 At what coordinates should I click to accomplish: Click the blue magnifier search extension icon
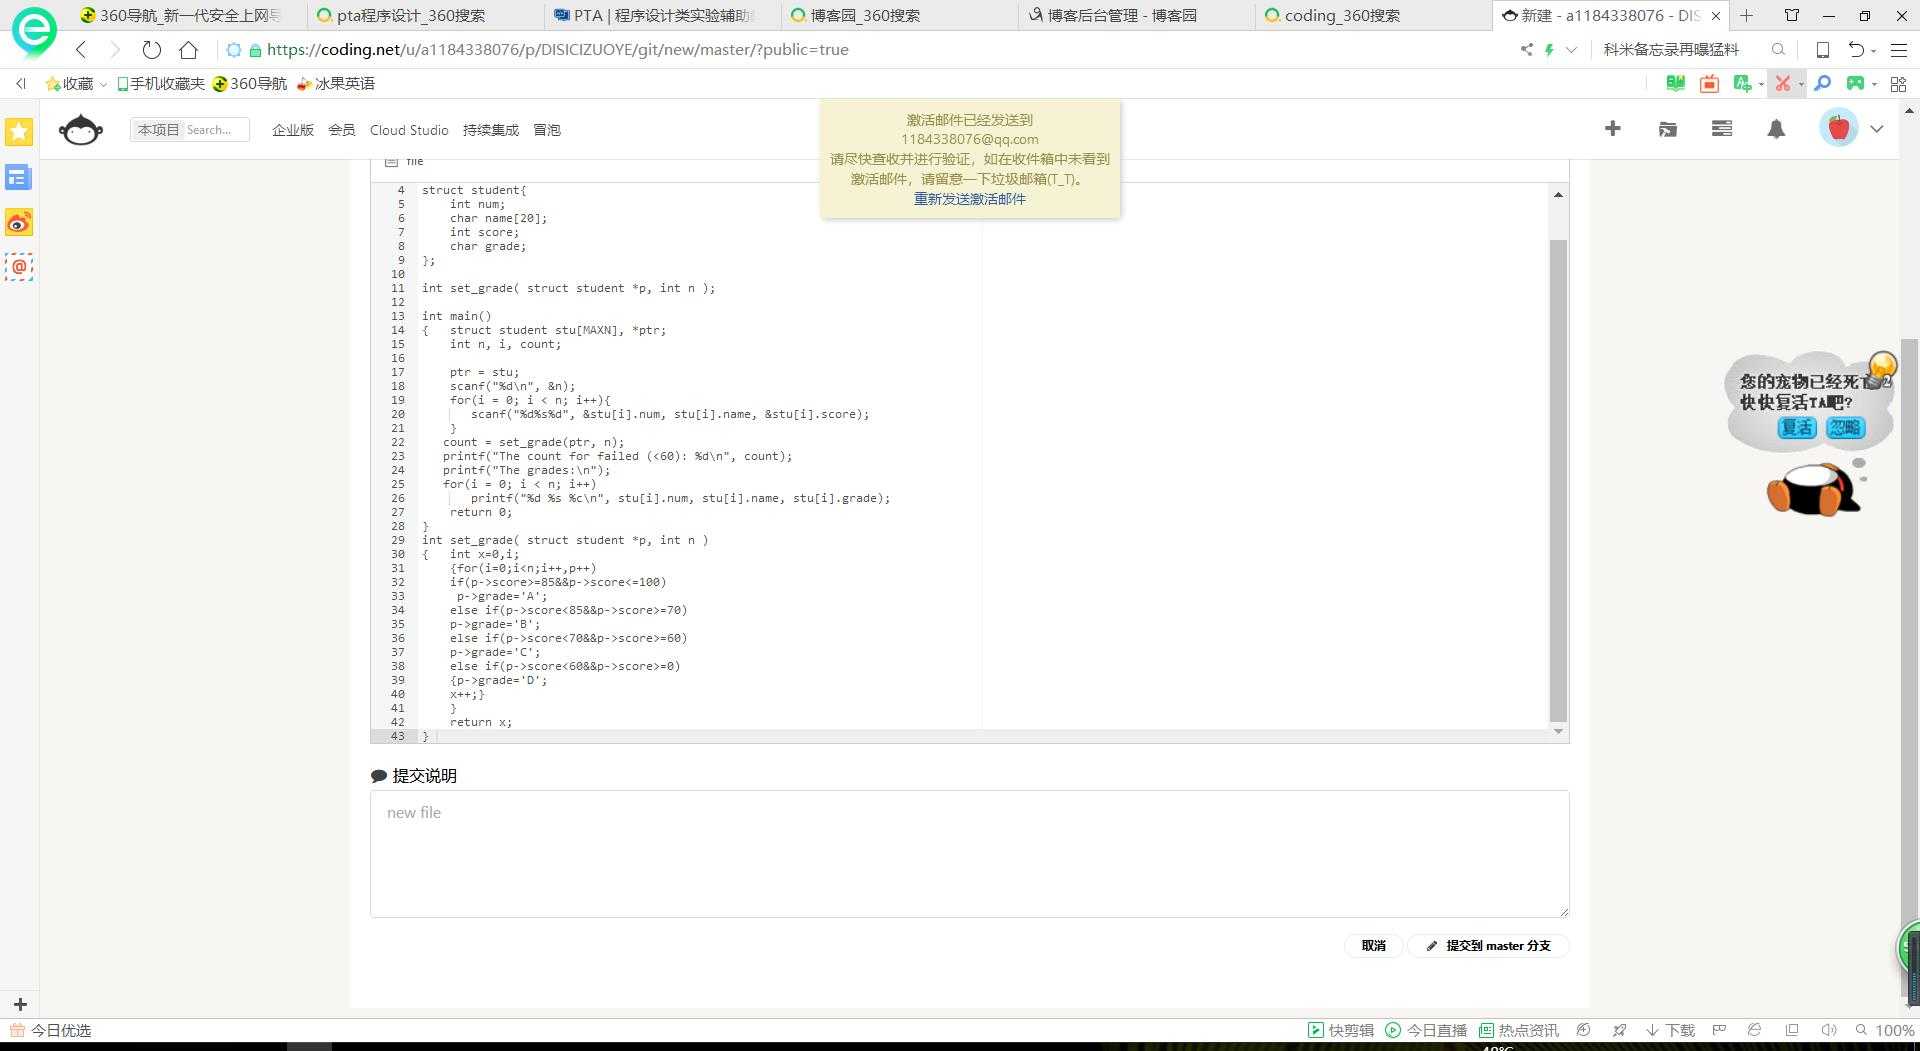coord(1822,84)
